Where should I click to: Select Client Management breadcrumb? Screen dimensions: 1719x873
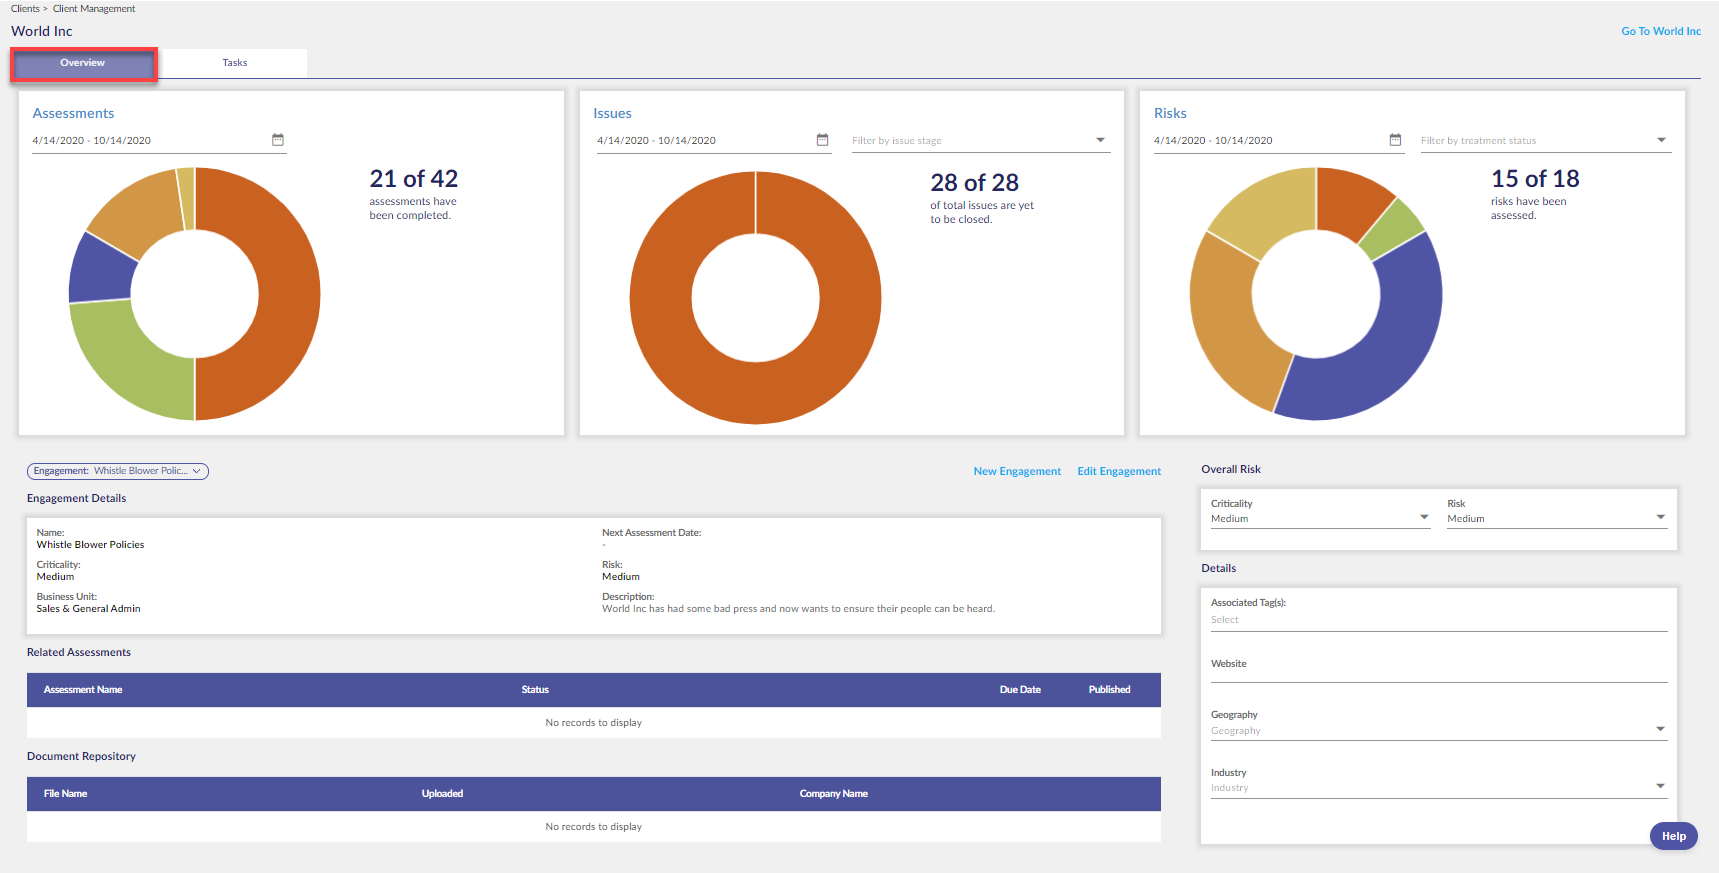pos(94,9)
